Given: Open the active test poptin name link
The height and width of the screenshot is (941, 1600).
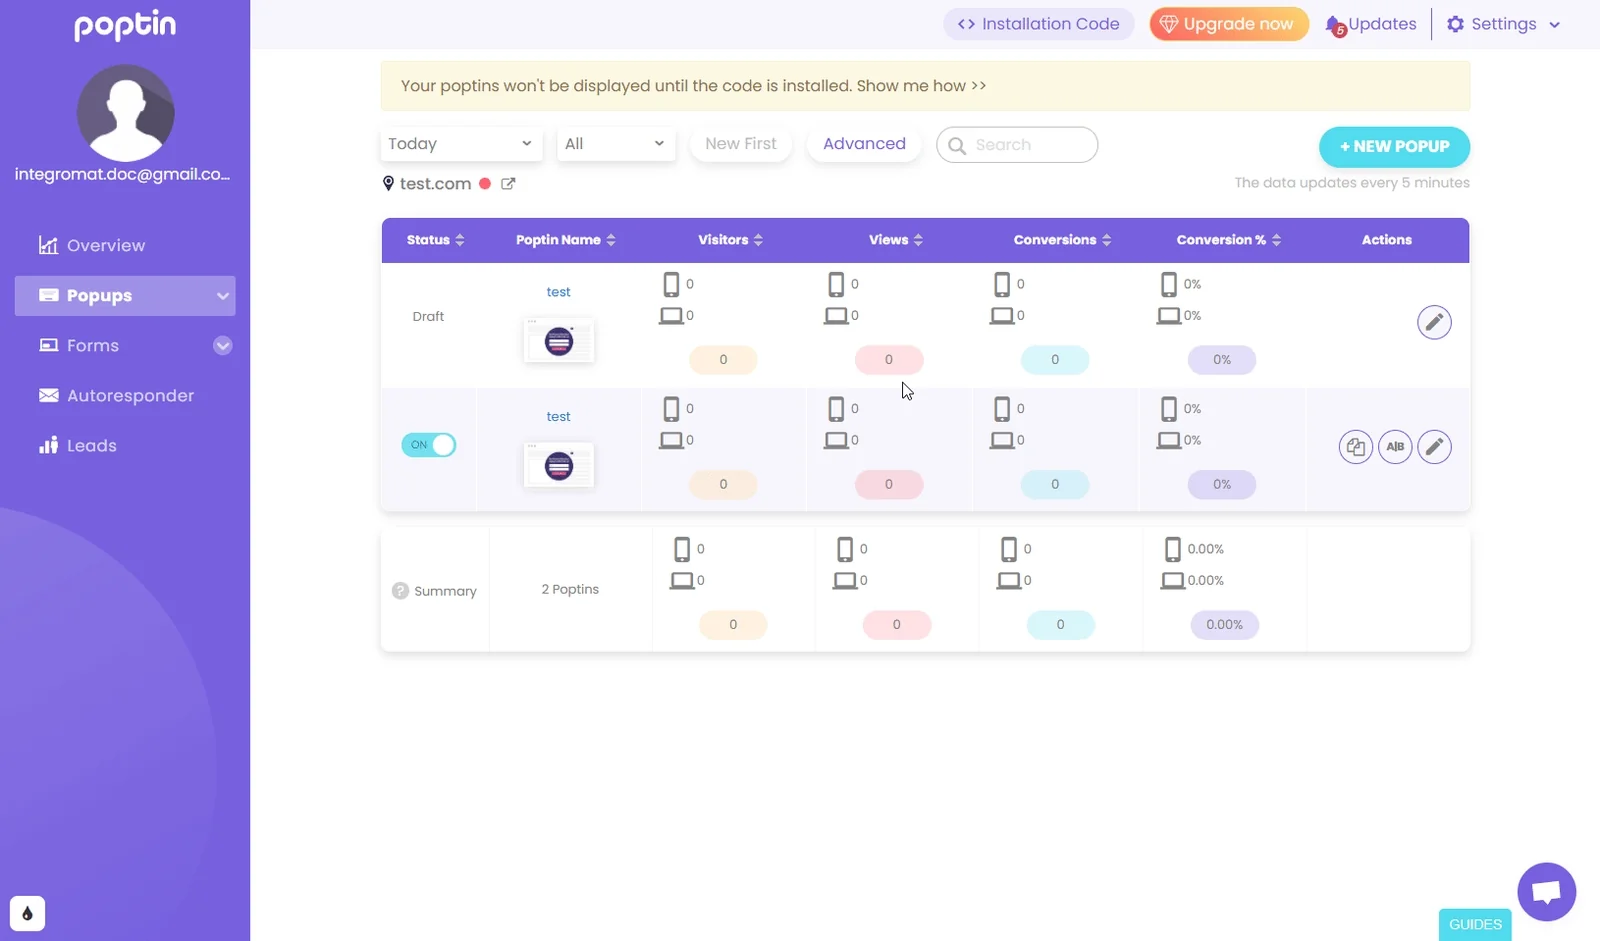Looking at the screenshot, I should click(558, 417).
